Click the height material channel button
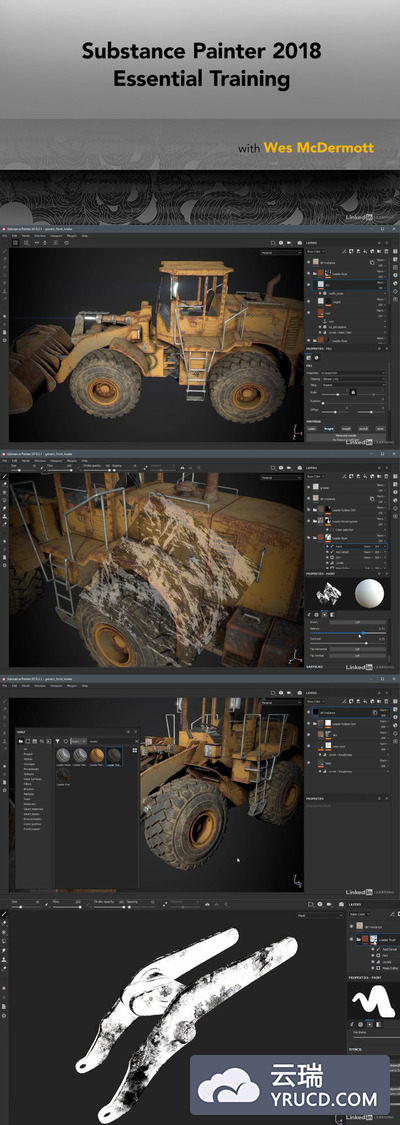Viewport: 400px width, 1125px height. click(x=329, y=428)
